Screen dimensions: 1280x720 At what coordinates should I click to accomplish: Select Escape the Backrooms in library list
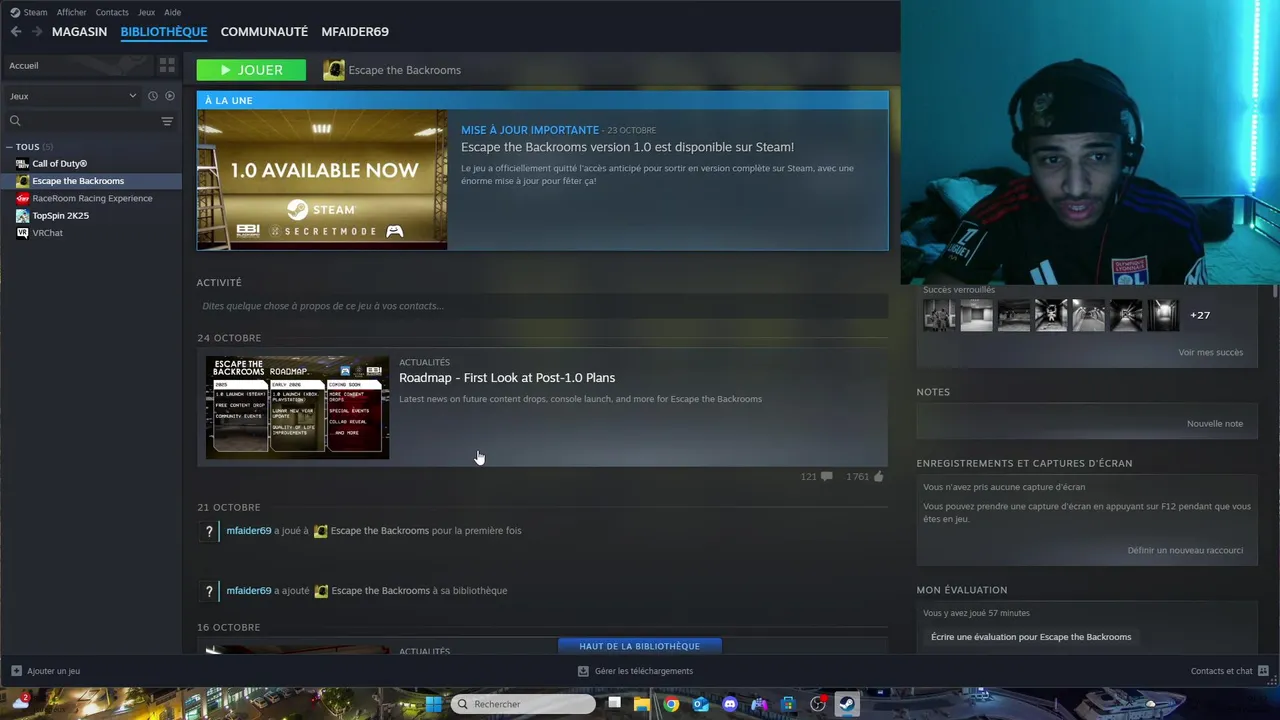point(91,181)
